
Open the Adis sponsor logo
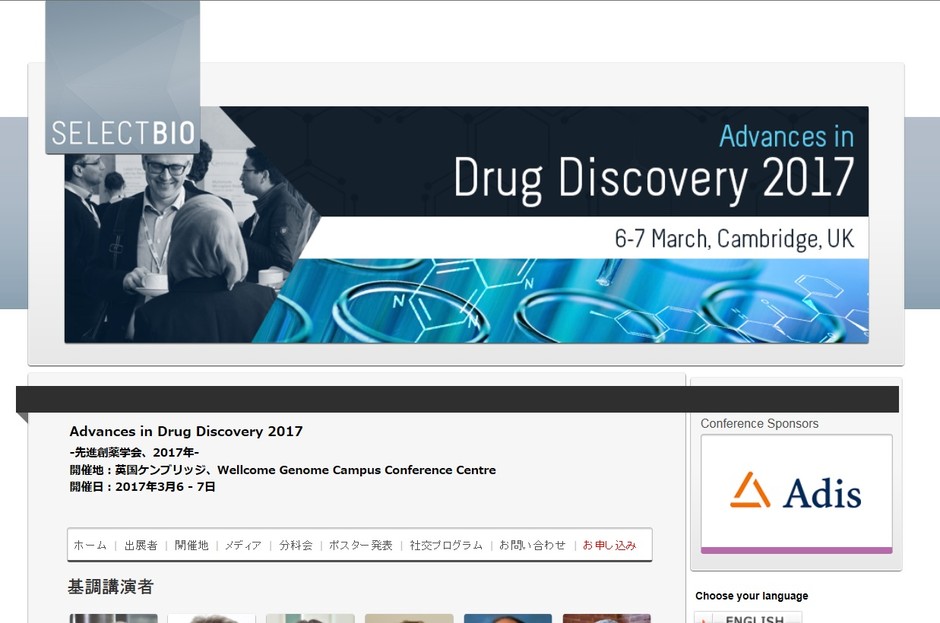tap(796, 490)
